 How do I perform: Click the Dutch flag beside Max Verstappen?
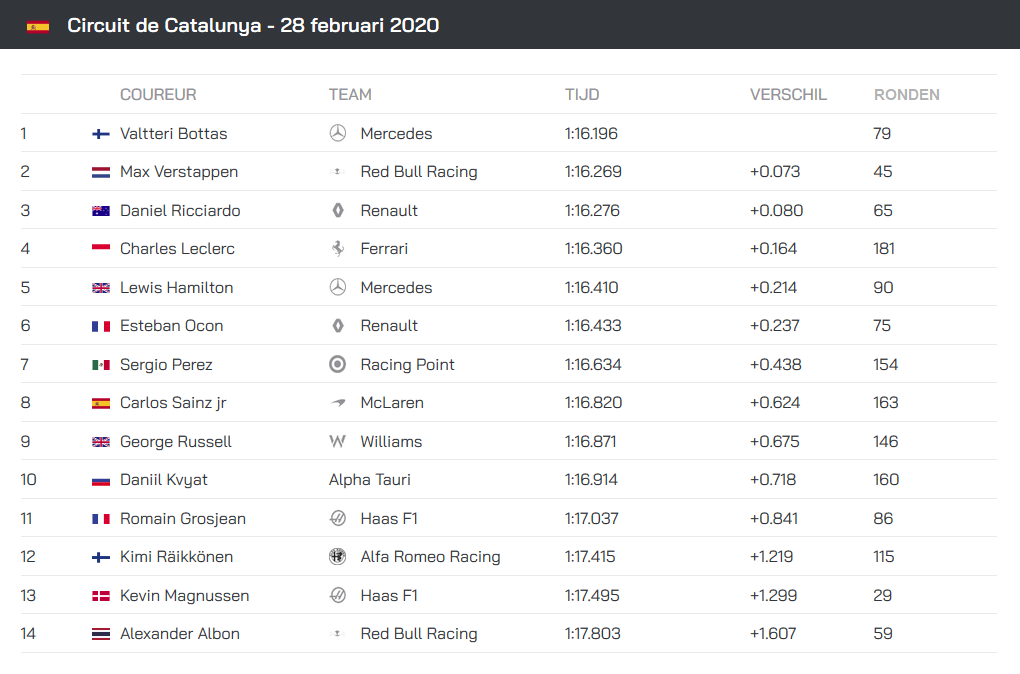(101, 172)
